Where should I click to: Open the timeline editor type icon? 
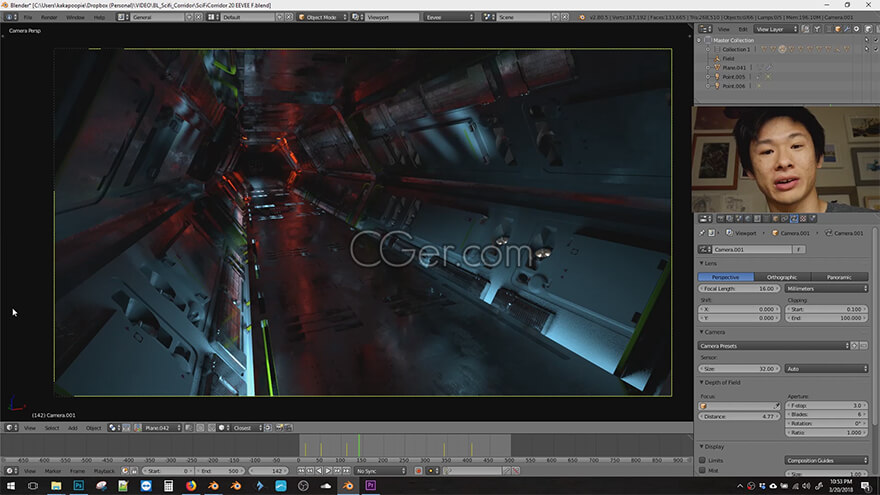click(11, 471)
